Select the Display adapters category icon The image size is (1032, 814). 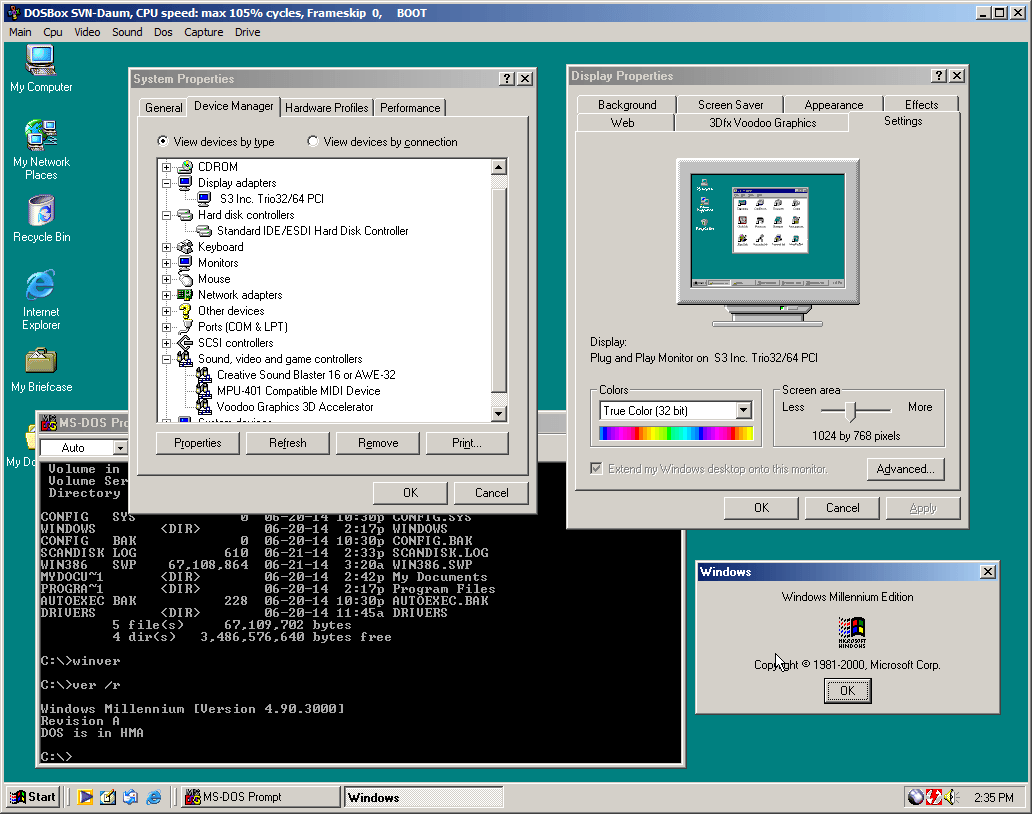coord(185,183)
